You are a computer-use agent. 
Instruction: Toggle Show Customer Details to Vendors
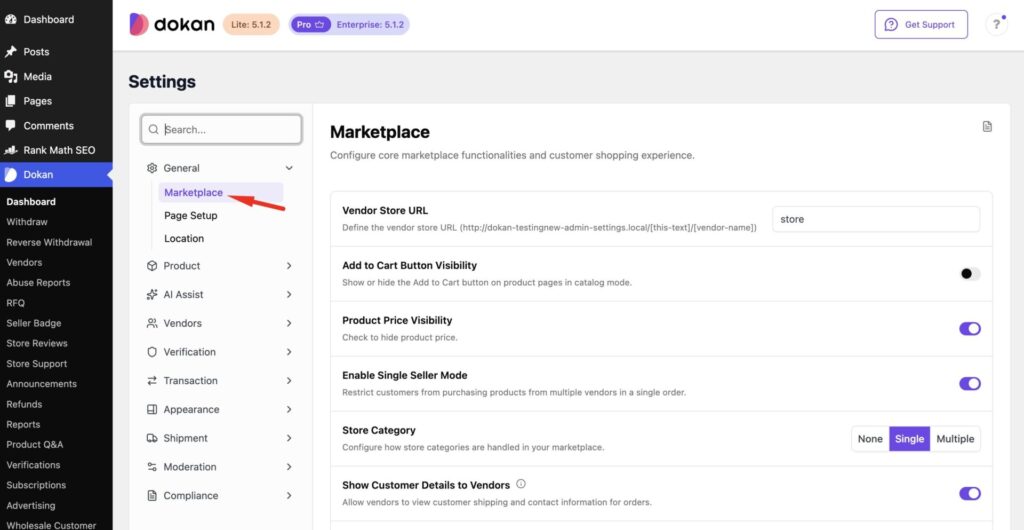(970, 493)
